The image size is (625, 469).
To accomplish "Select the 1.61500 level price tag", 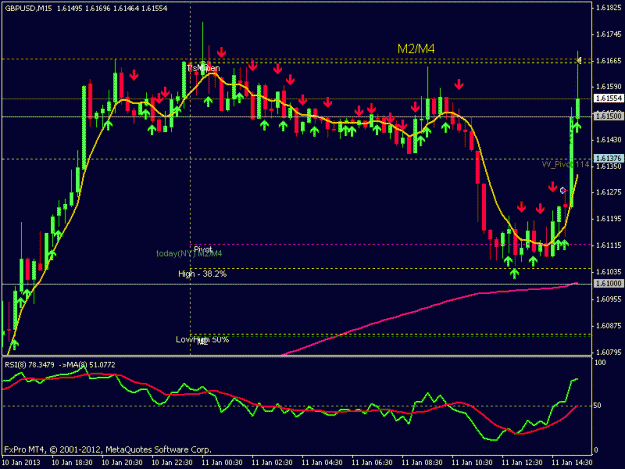I will click(608, 116).
